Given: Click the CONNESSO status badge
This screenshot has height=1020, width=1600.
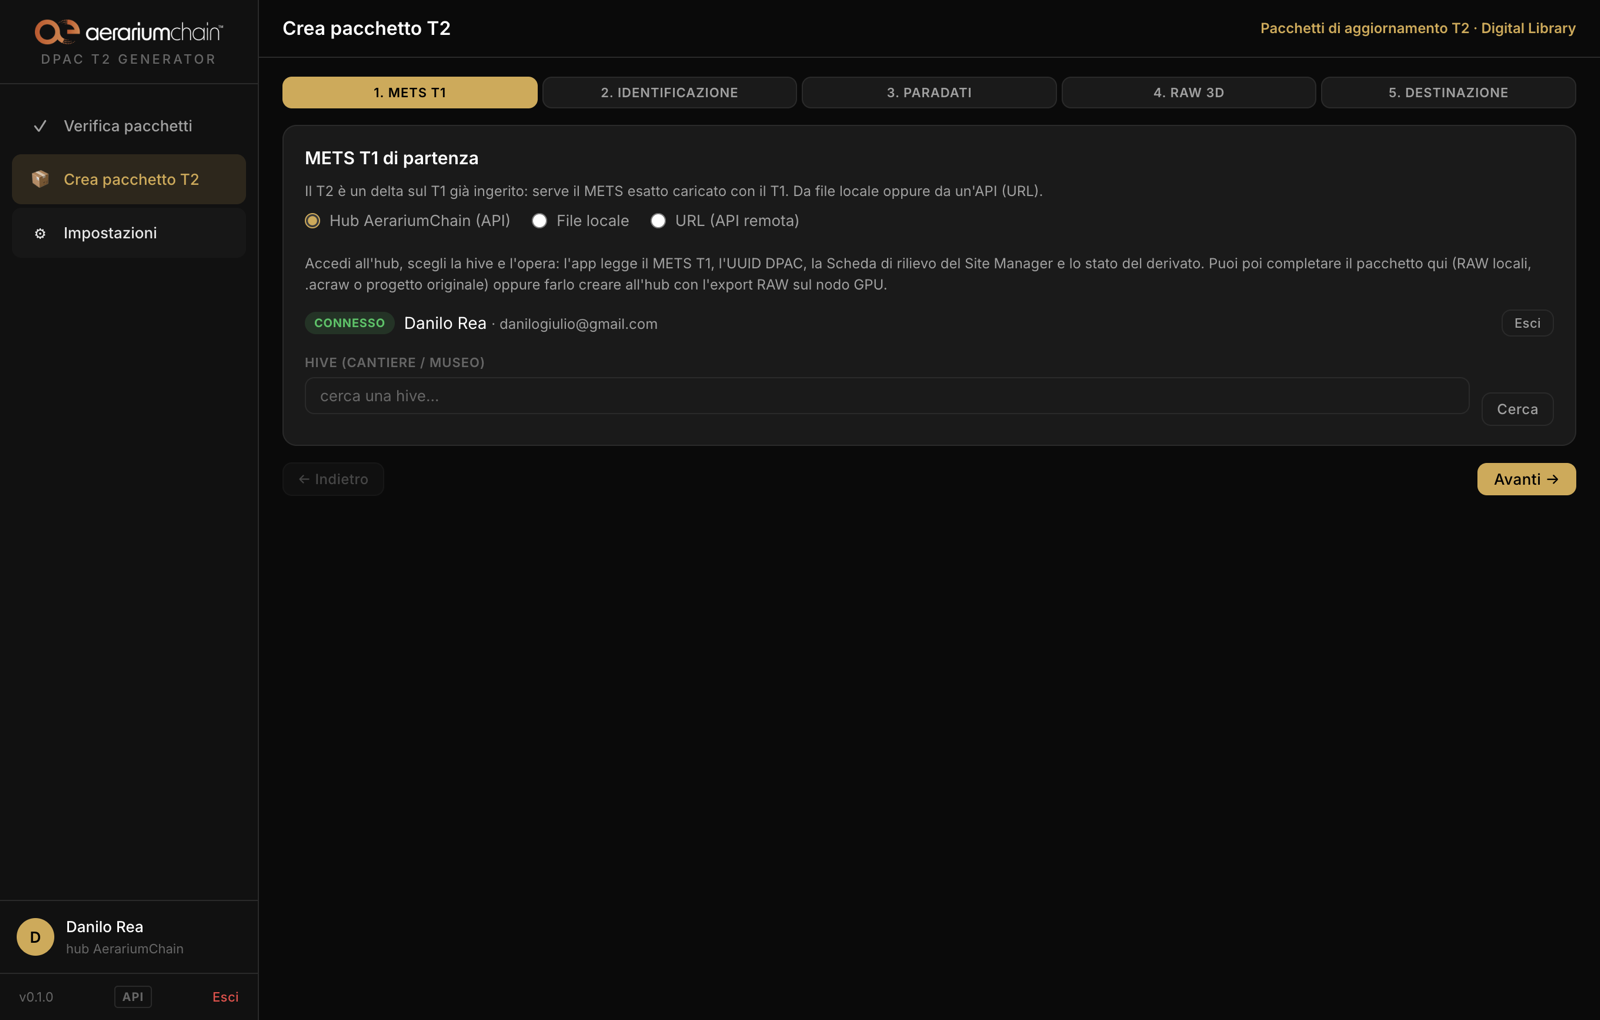Looking at the screenshot, I should (349, 323).
